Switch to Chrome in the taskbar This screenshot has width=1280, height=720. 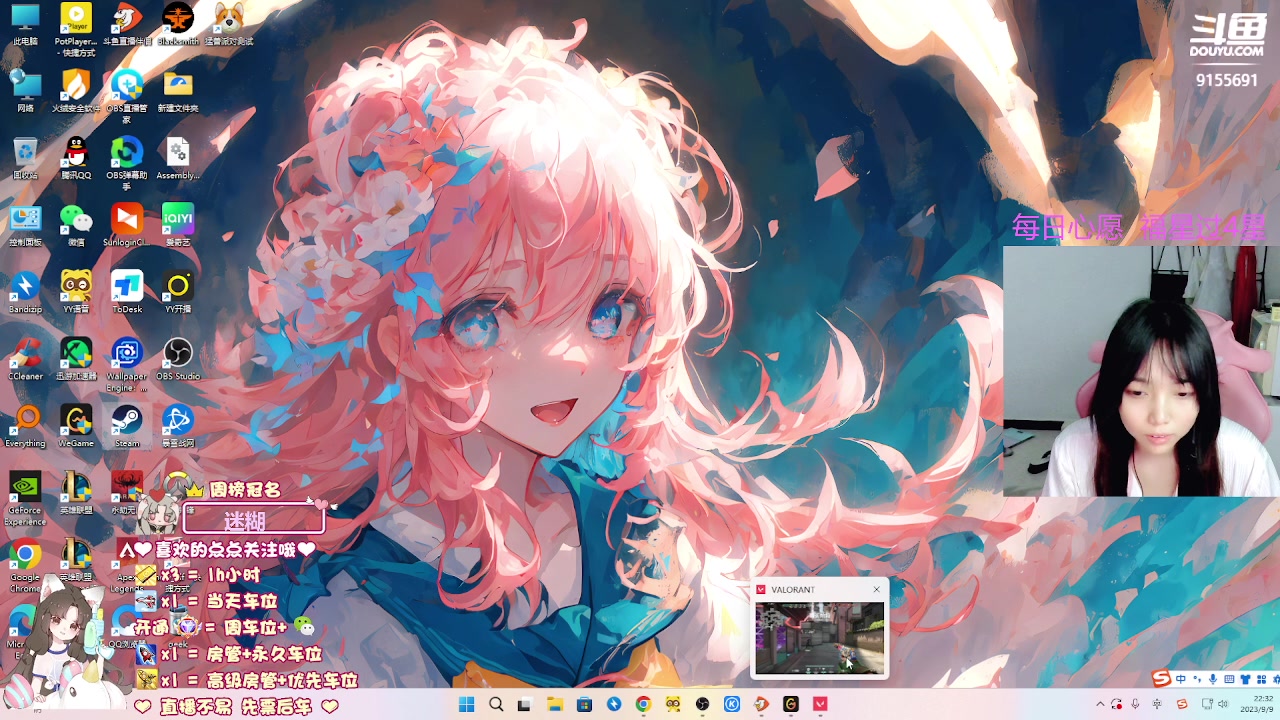[x=643, y=704]
